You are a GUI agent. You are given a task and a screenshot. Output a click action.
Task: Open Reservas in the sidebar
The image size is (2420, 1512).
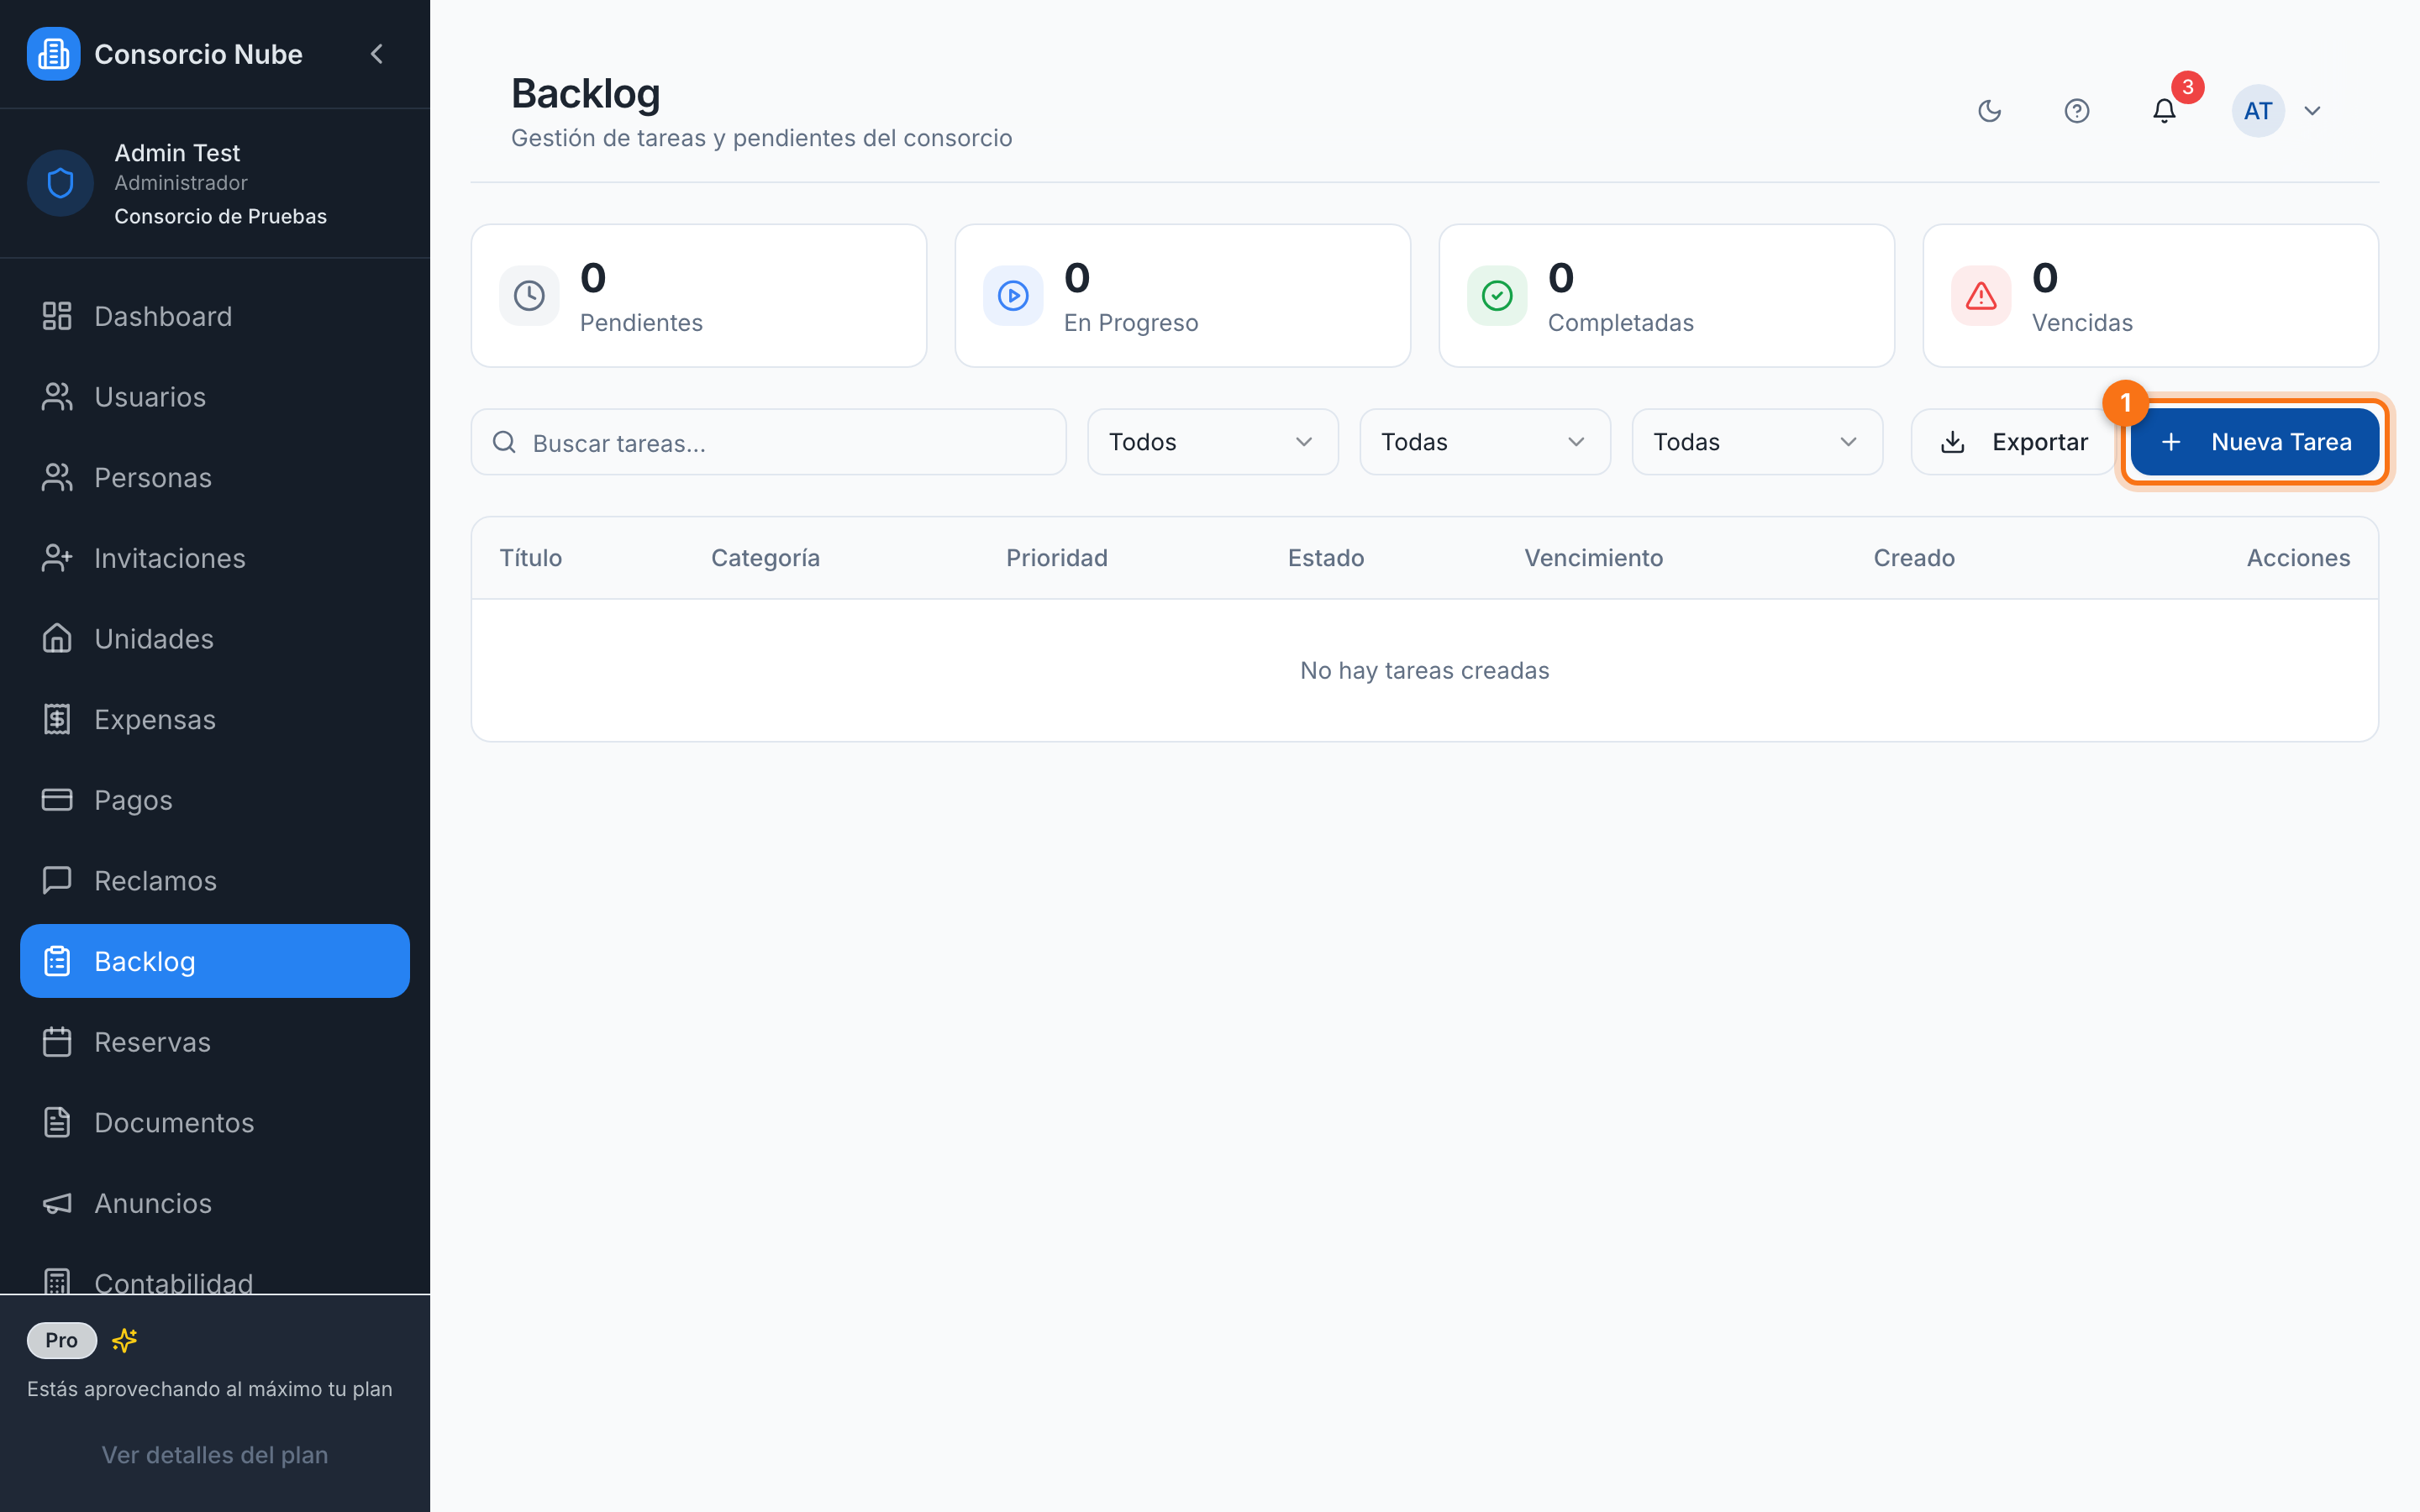215,1042
